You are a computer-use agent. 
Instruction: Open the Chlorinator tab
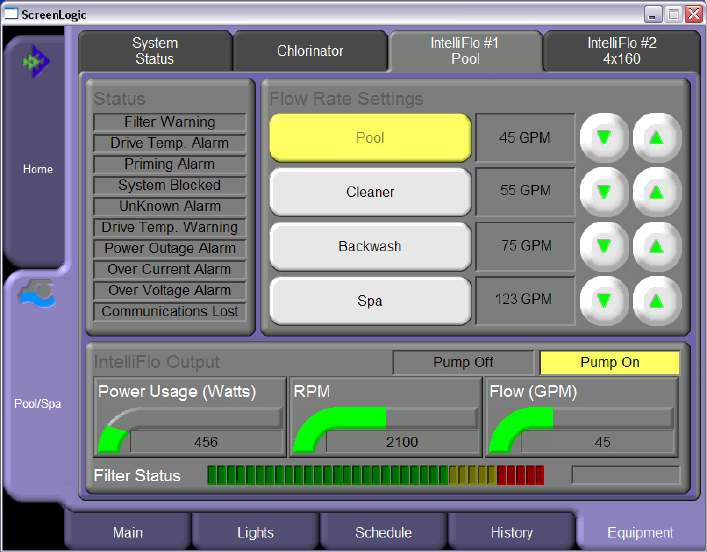point(310,51)
